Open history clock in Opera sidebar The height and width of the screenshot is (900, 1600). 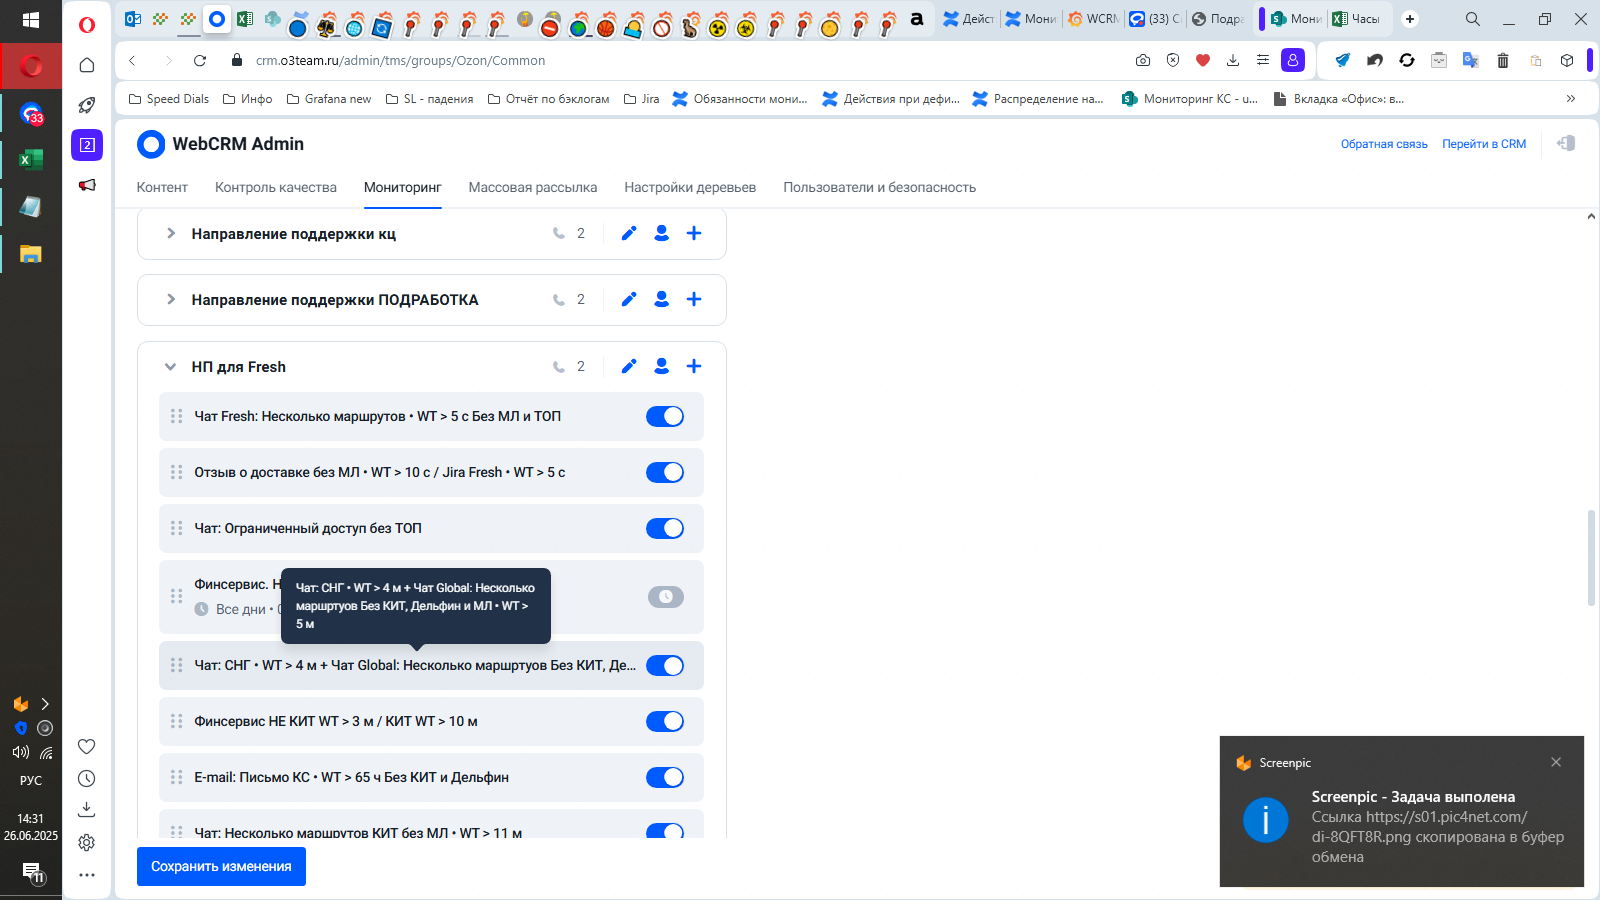coord(87,778)
